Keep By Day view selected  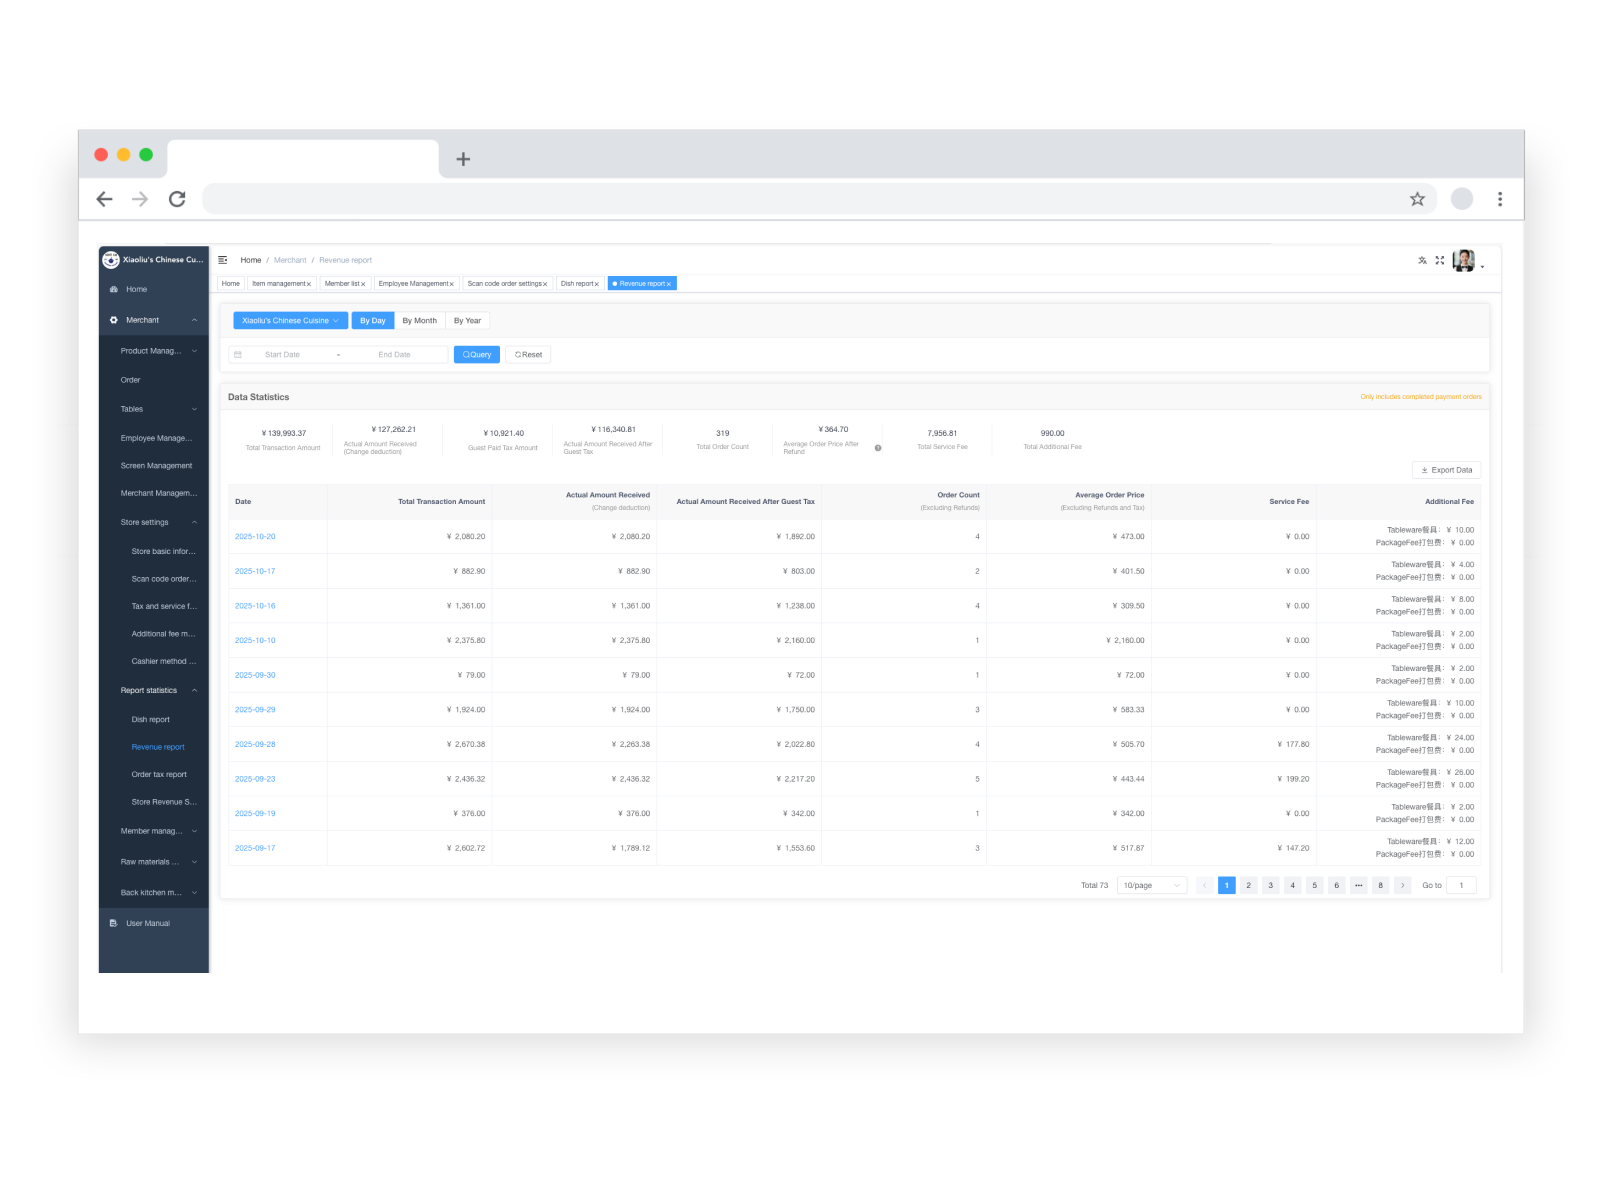(x=372, y=320)
